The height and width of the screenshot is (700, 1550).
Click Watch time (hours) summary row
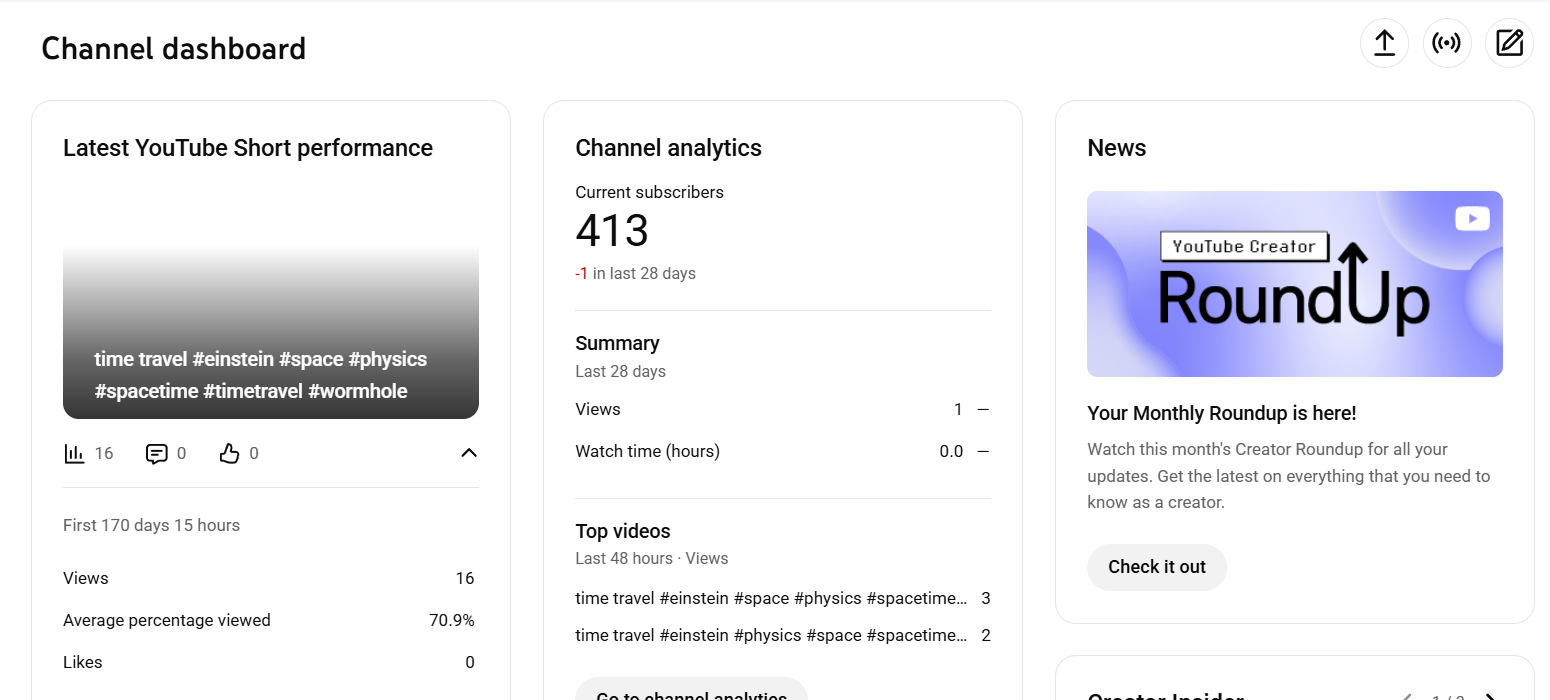[x=782, y=451]
